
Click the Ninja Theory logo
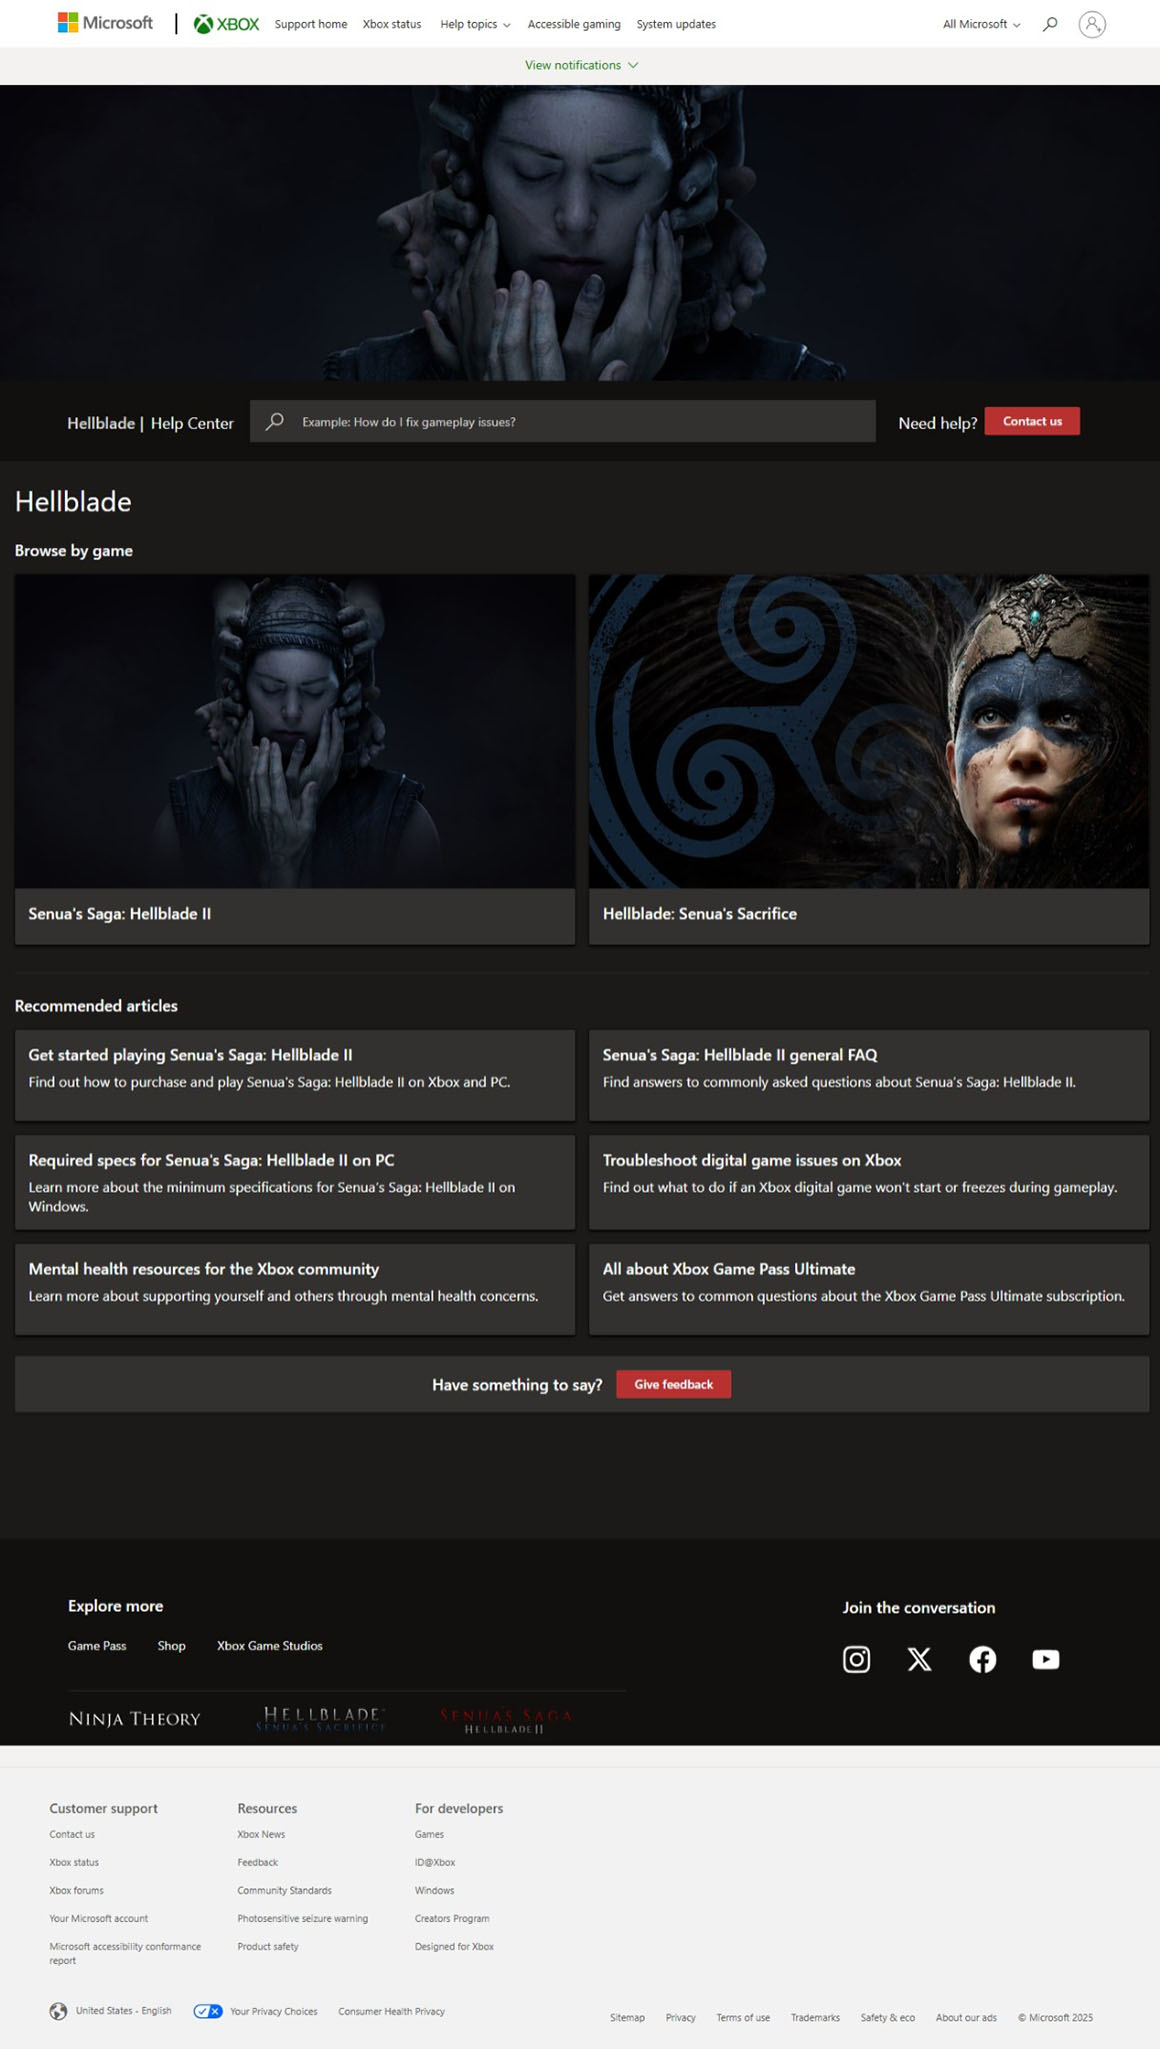(x=134, y=1718)
